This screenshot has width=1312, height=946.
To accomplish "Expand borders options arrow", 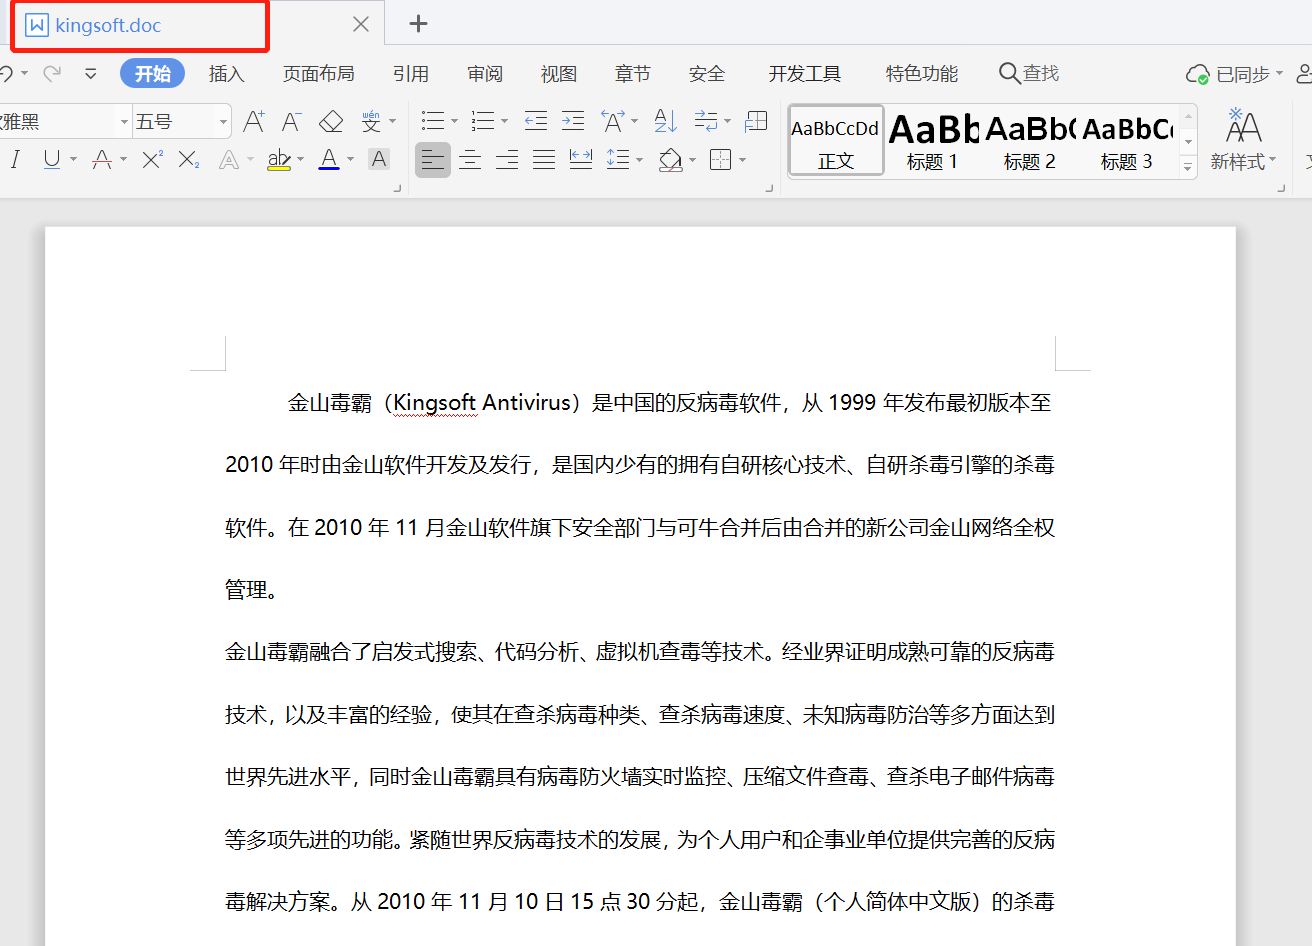I will [742, 160].
